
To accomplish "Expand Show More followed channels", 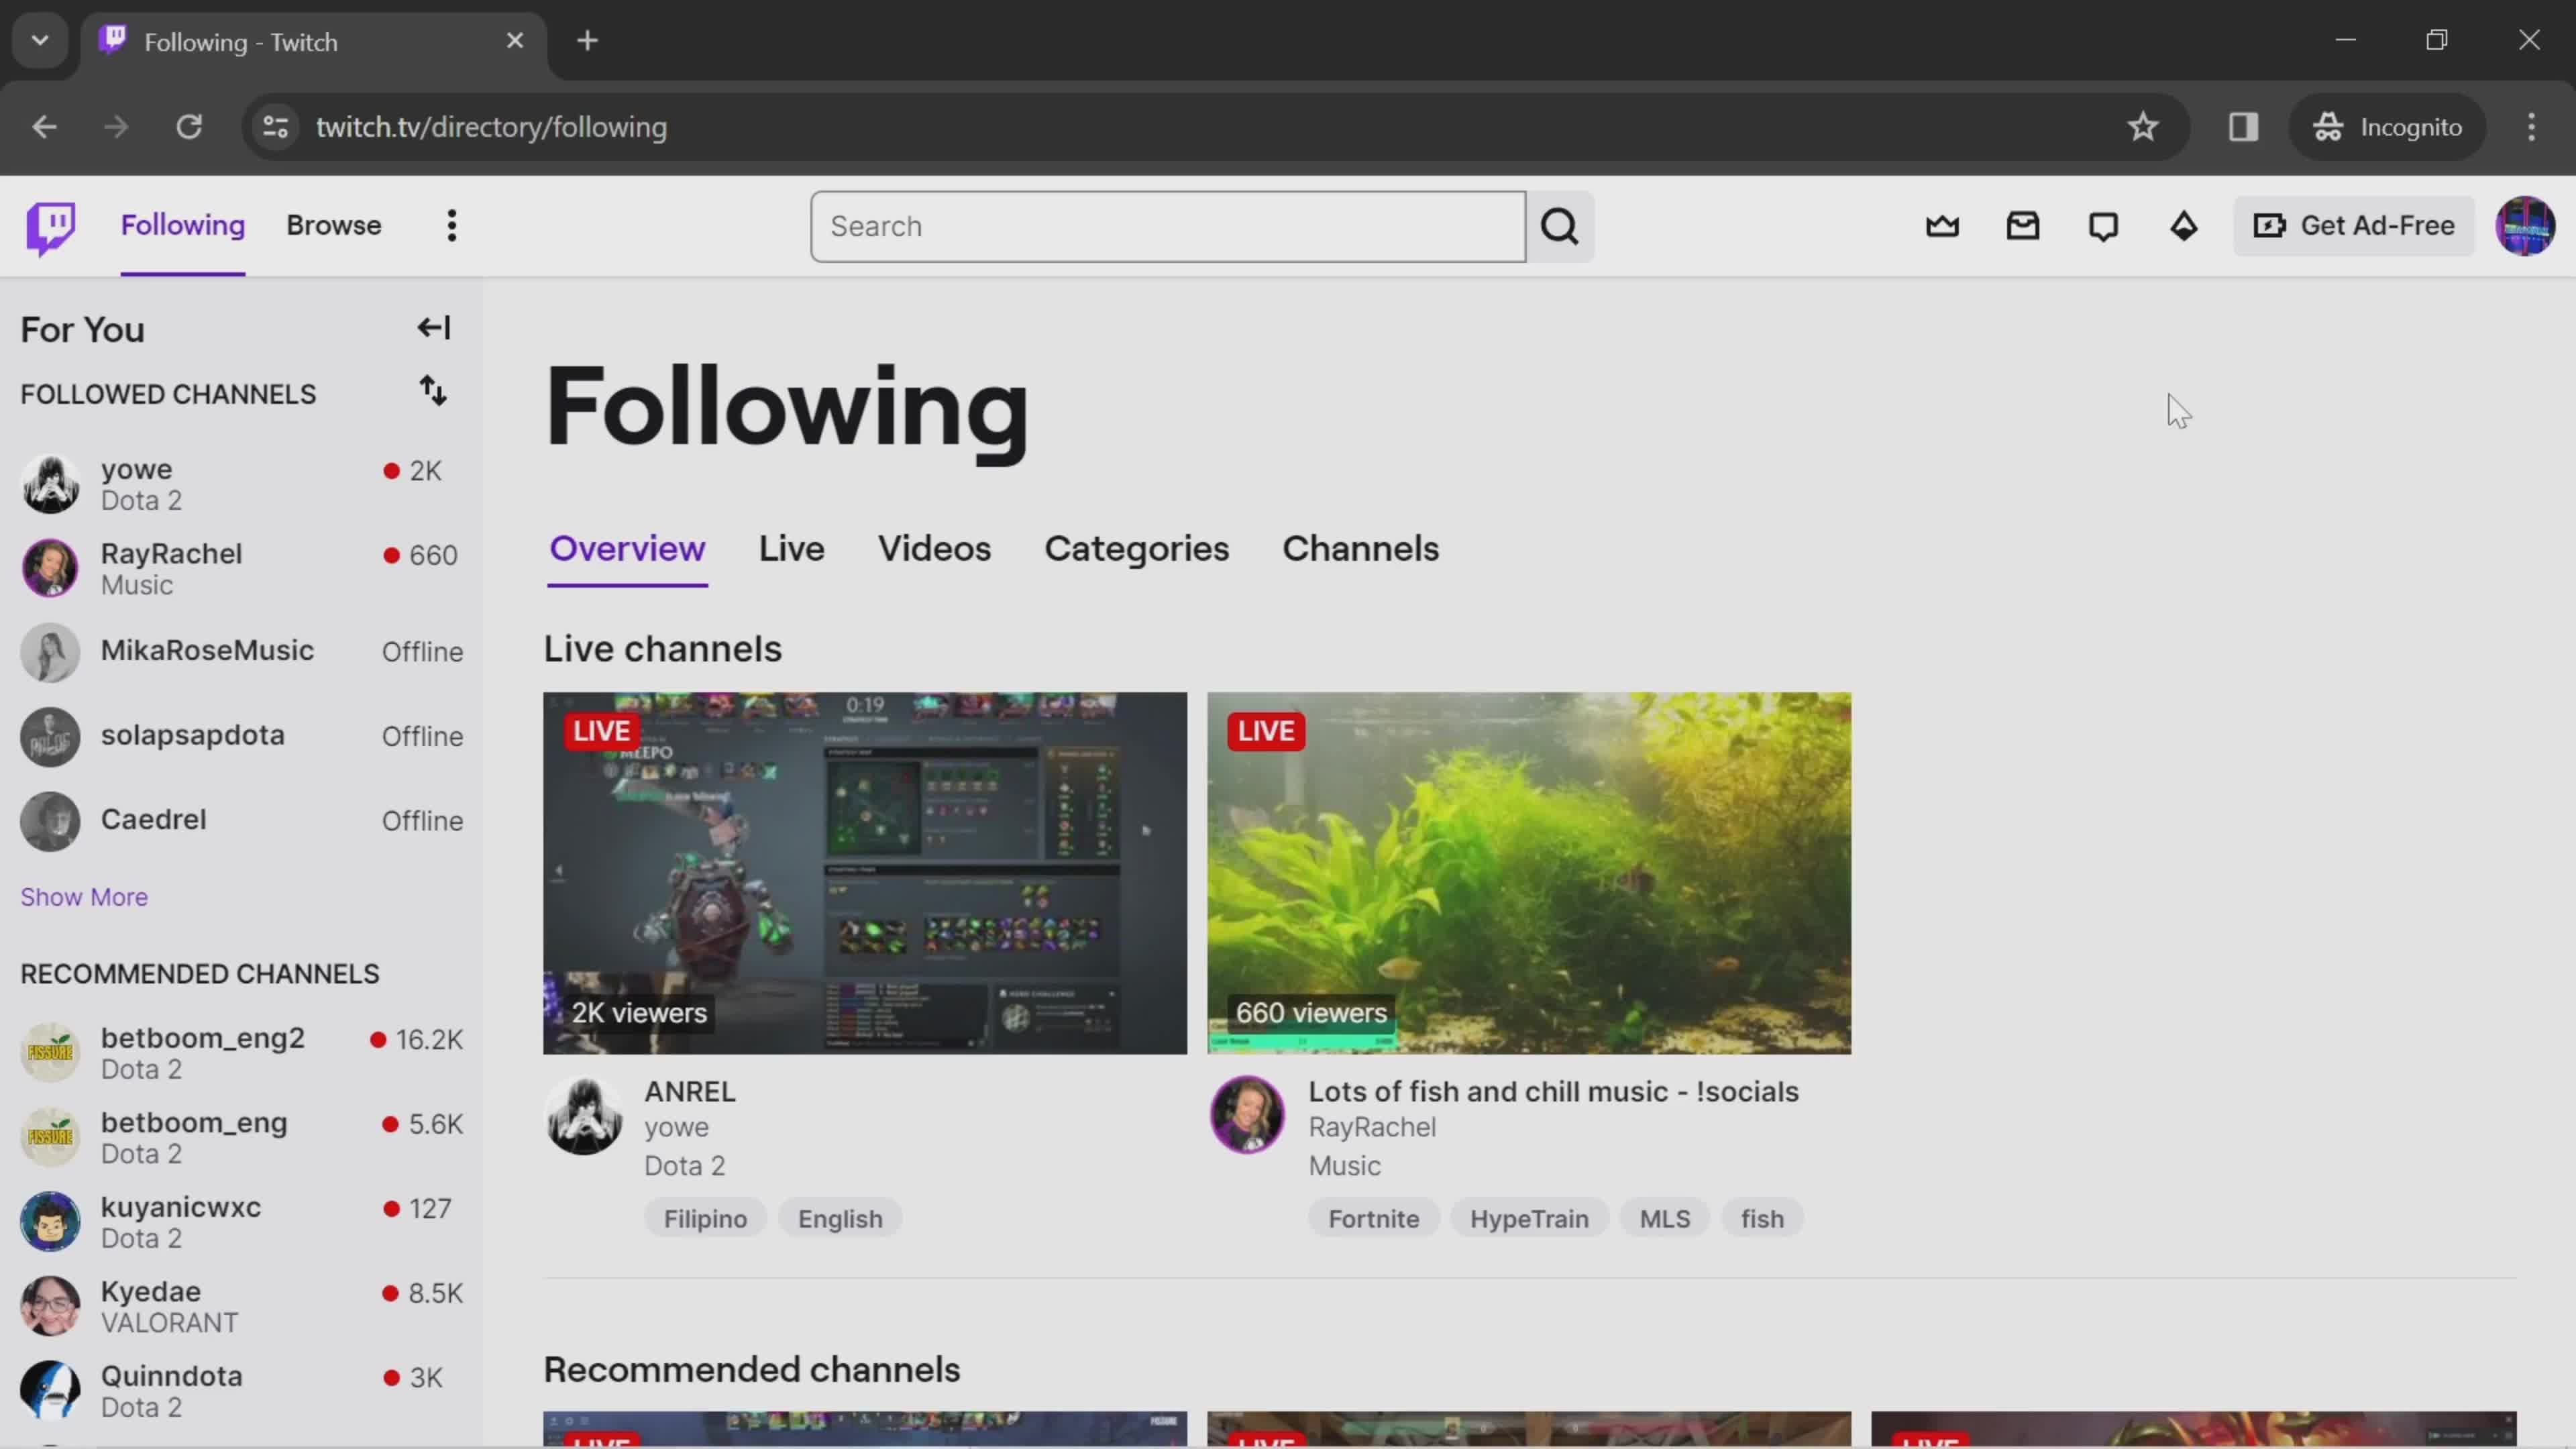I will [x=83, y=896].
